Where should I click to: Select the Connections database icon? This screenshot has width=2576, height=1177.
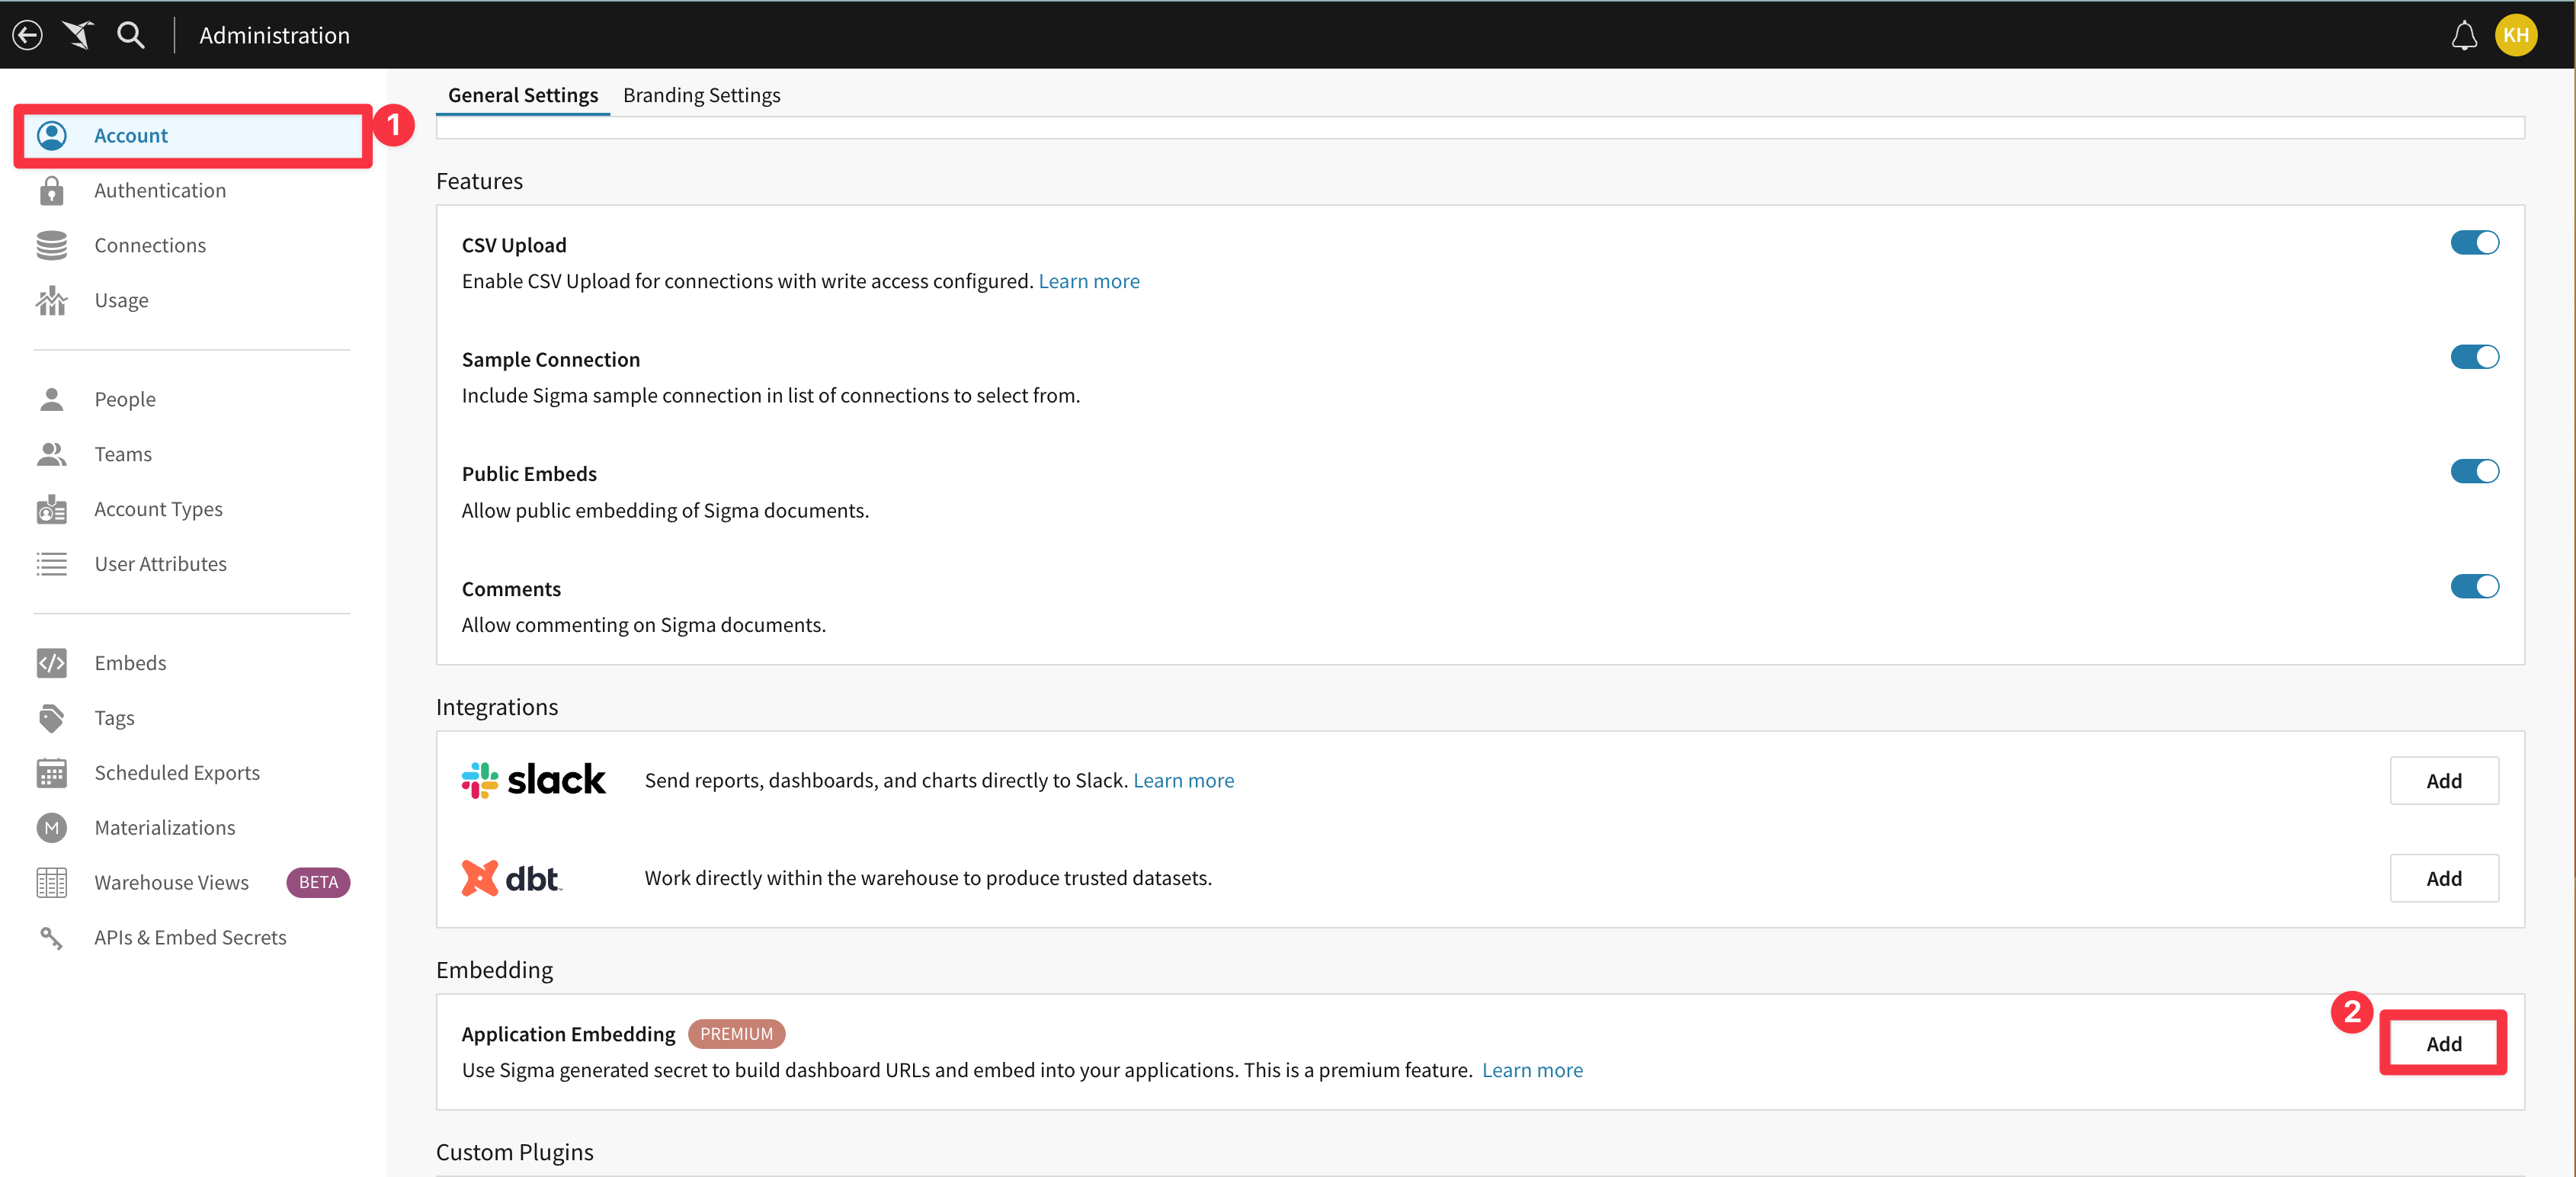click(x=51, y=244)
